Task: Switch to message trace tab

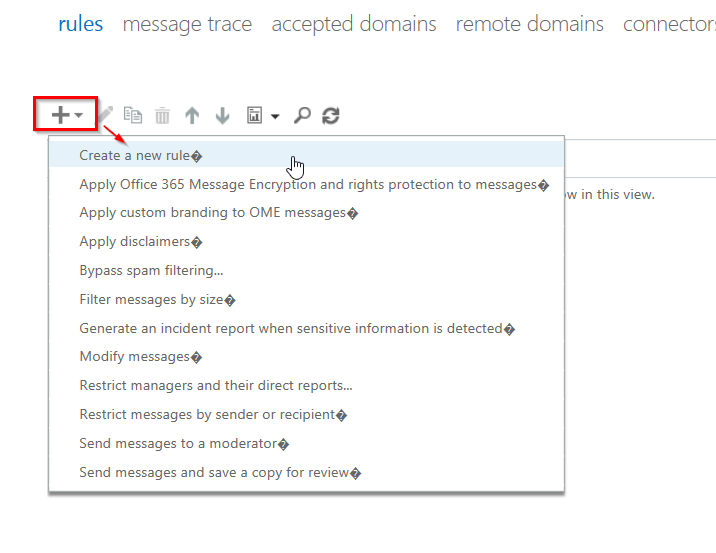Action: (187, 24)
